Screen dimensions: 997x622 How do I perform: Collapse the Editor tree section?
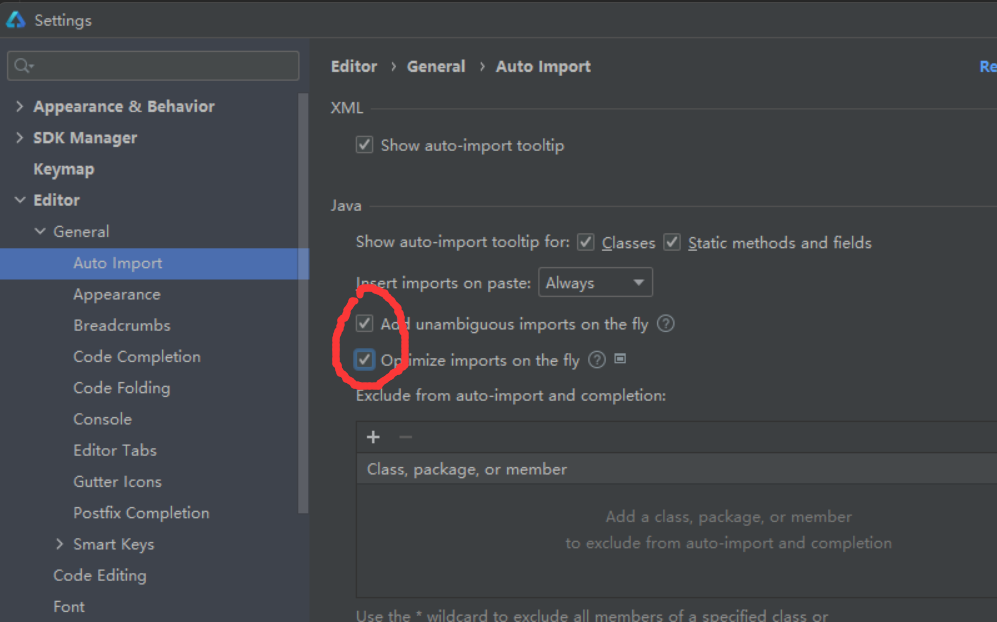(x=20, y=200)
